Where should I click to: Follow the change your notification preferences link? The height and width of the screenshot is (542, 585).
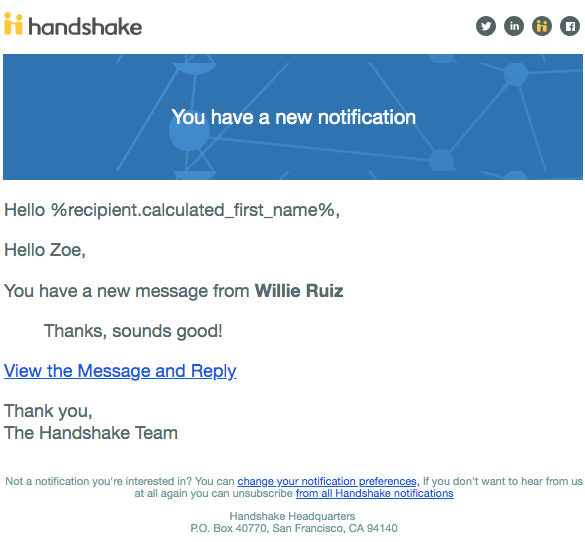328,481
